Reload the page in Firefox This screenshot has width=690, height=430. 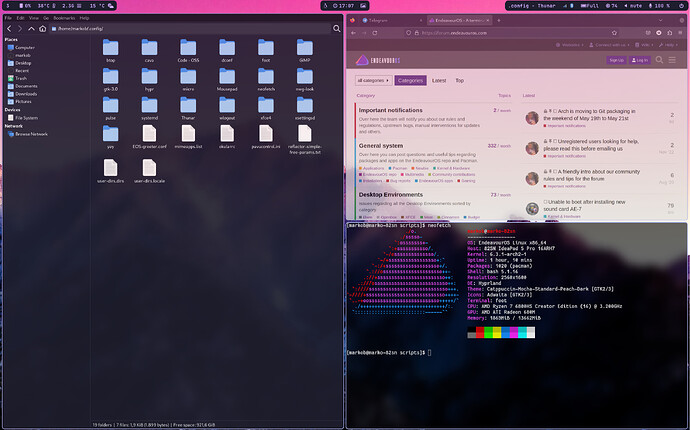[375, 33]
